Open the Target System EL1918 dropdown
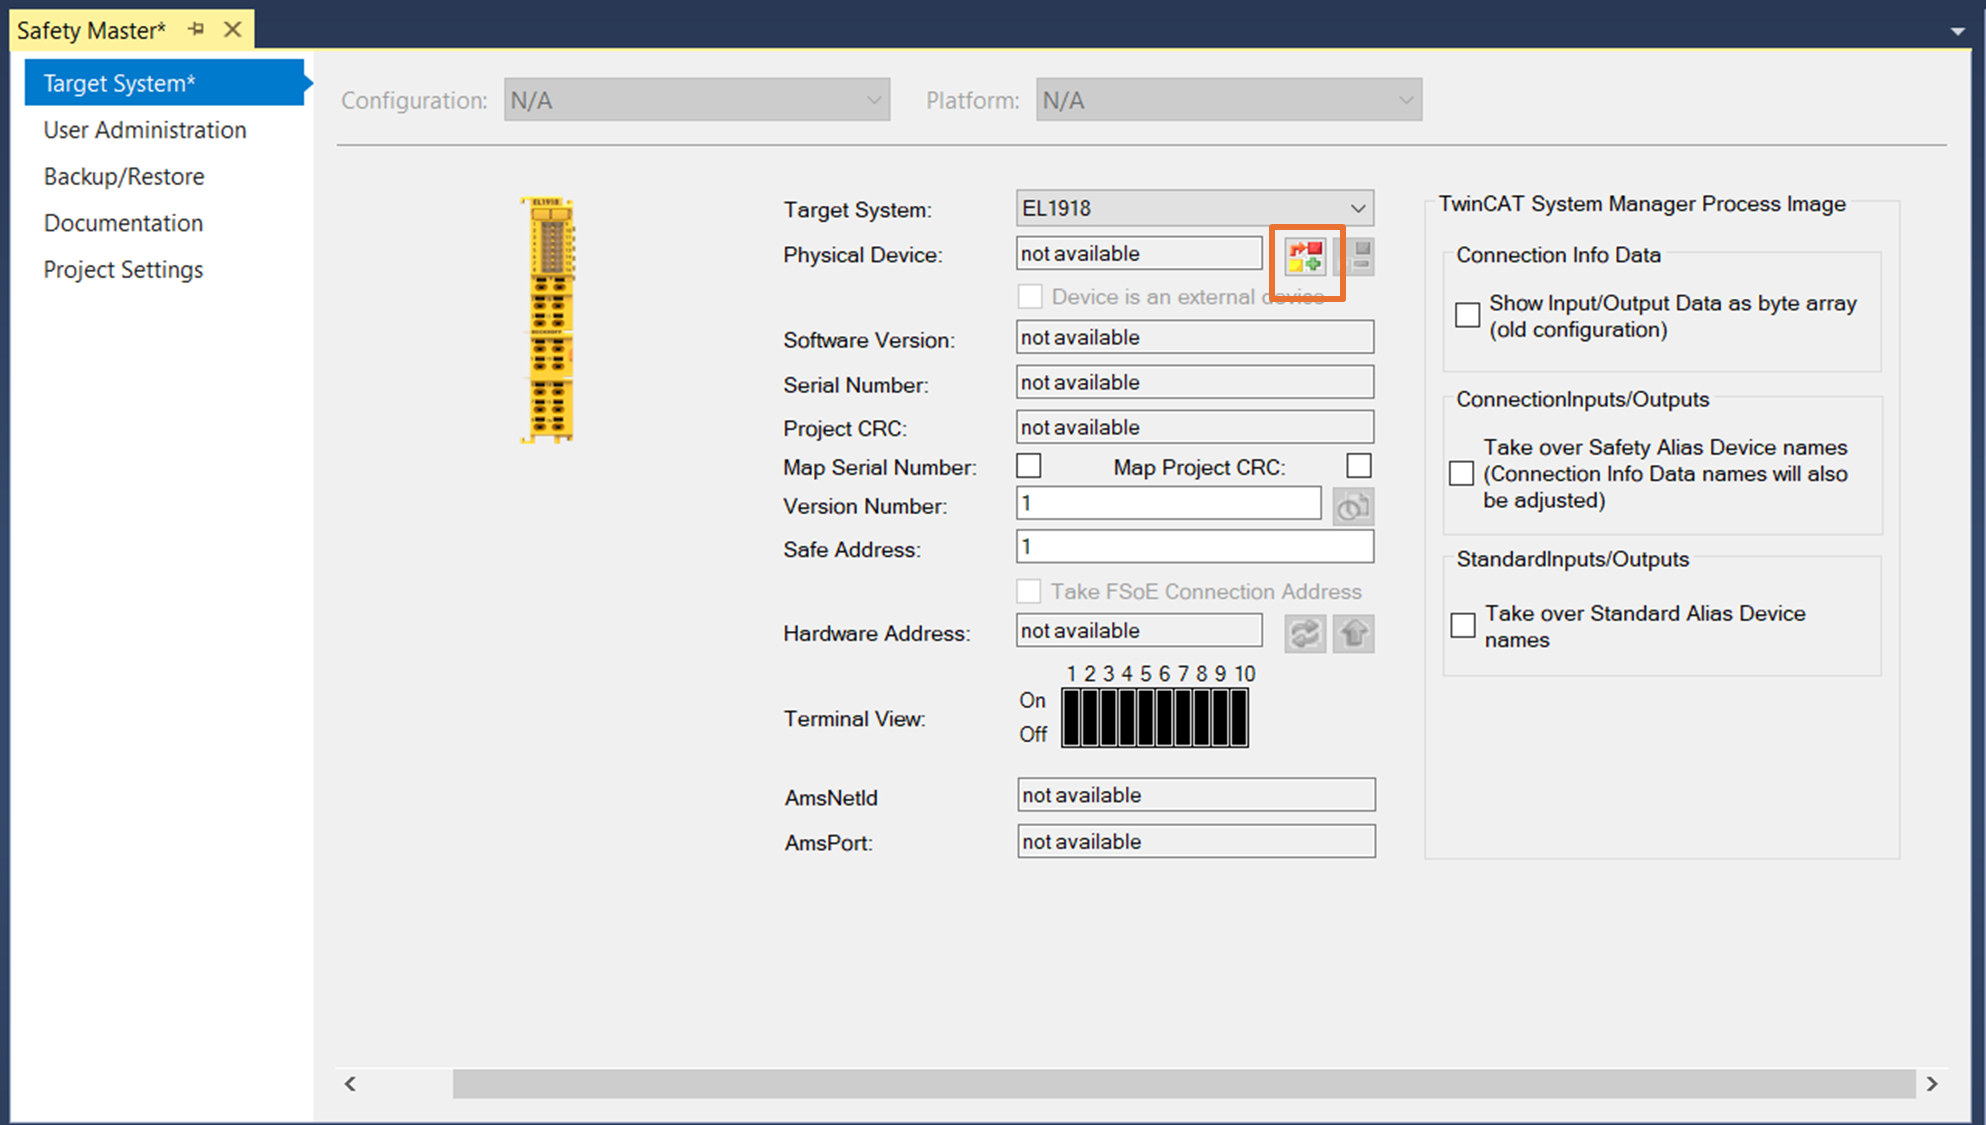This screenshot has height=1125, width=1986. click(x=1357, y=209)
